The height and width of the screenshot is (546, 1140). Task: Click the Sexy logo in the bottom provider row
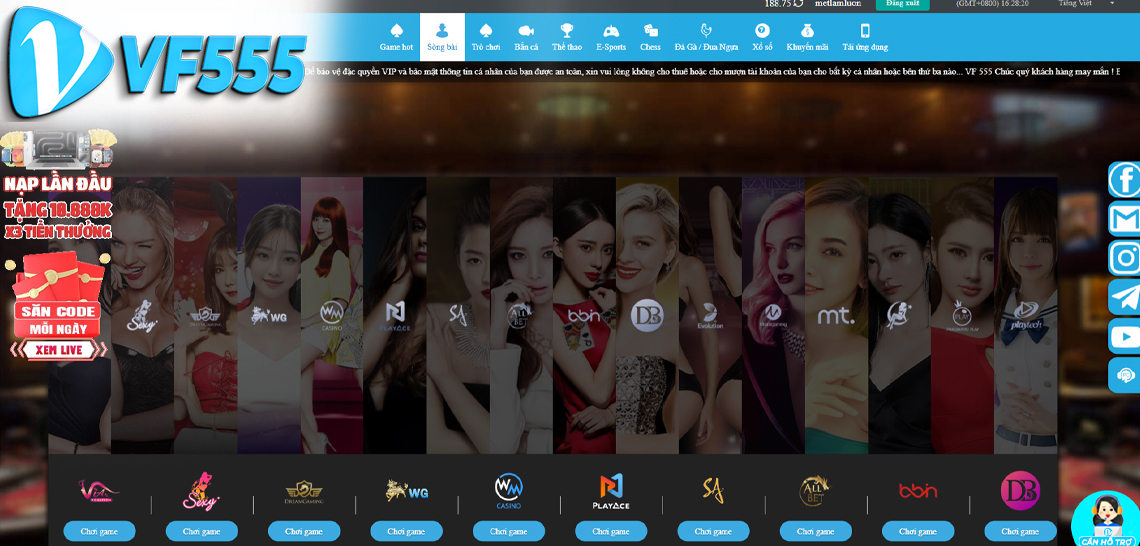(x=201, y=491)
